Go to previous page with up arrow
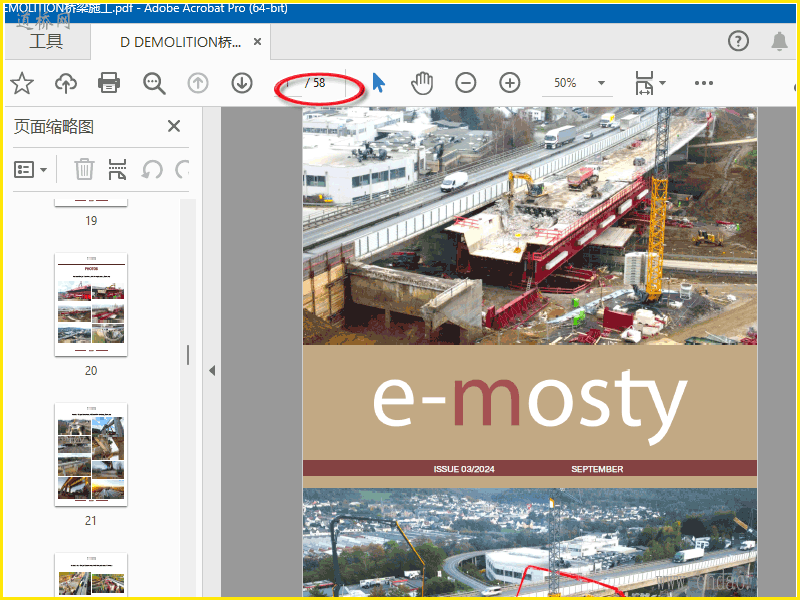Image resolution: width=800 pixels, height=600 pixels. point(198,83)
